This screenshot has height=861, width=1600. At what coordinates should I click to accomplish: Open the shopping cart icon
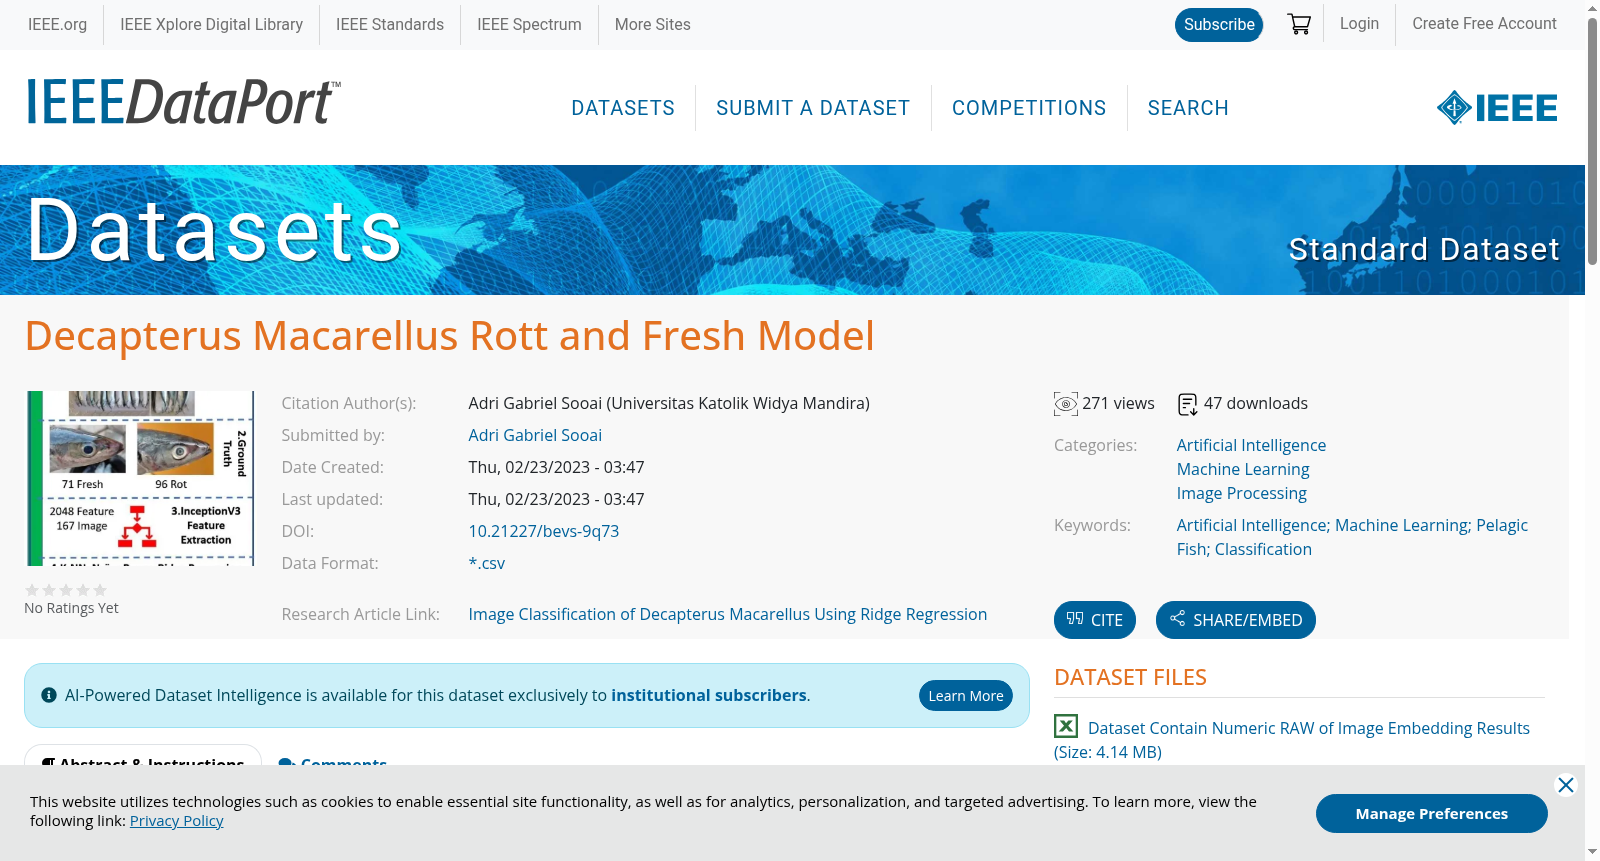pyautogui.click(x=1299, y=24)
